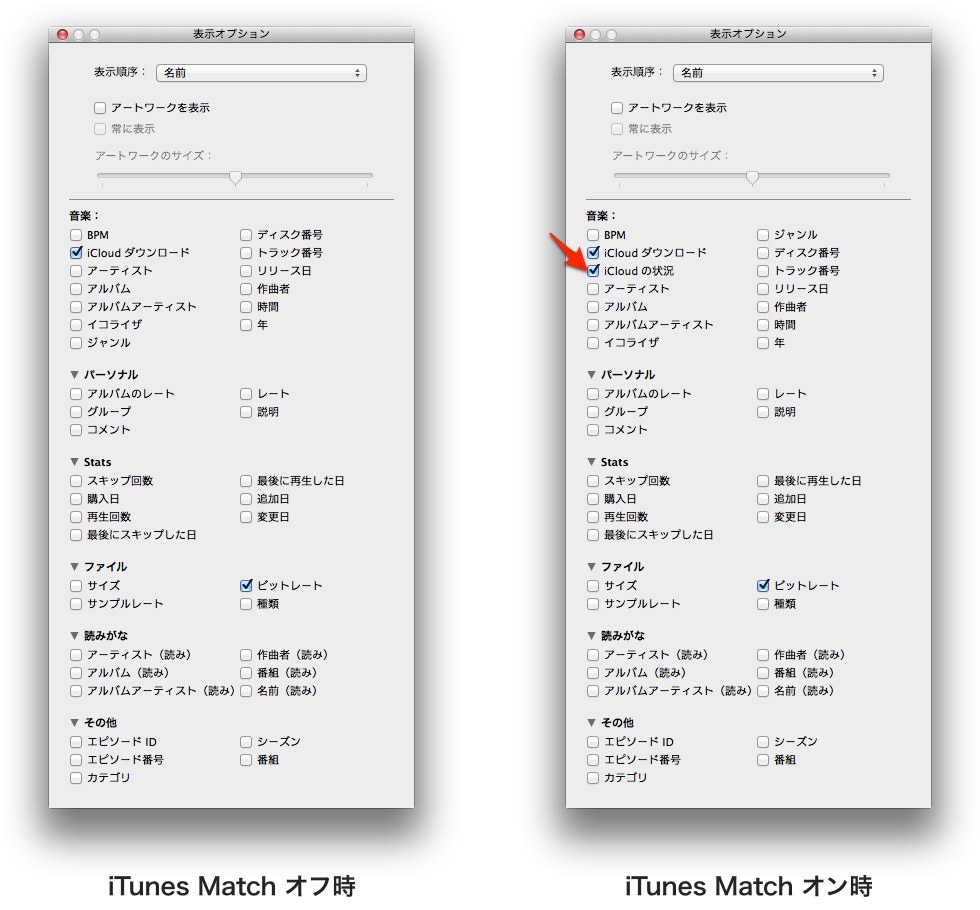This screenshot has width=980, height=910.
Task: Check 再生回数 in left window
Action: [x=76, y=517]
